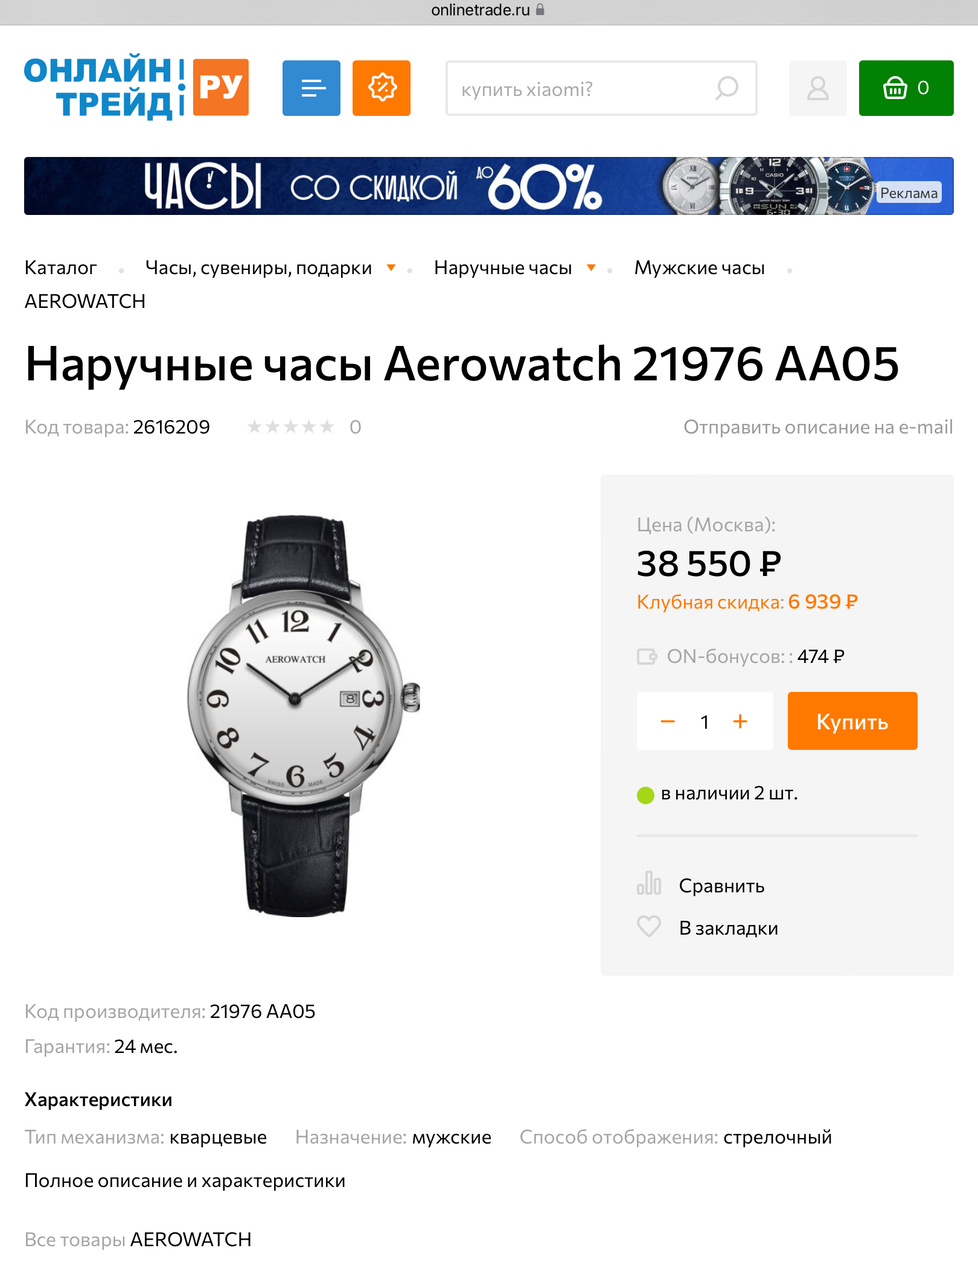Go to Каталог breadcrumb
978x1280 pixels.
coord(61,268)
